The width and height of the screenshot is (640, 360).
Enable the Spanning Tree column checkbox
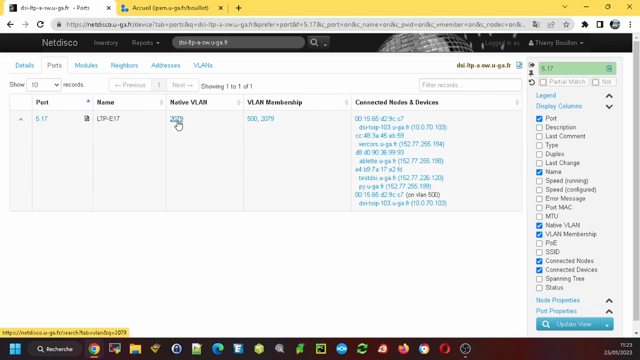point(539,279)
